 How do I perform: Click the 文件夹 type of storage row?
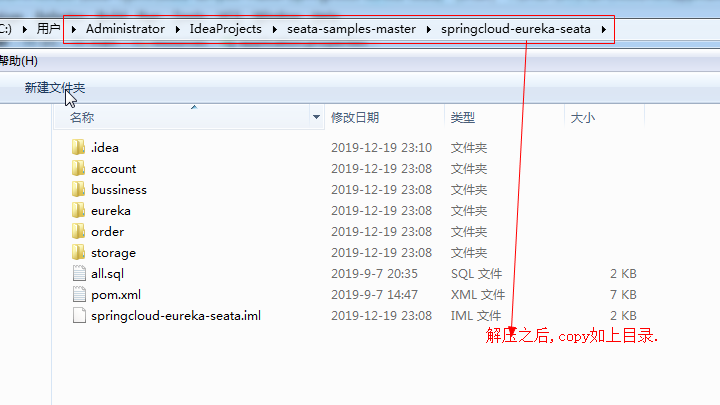[x=469, y=253]
